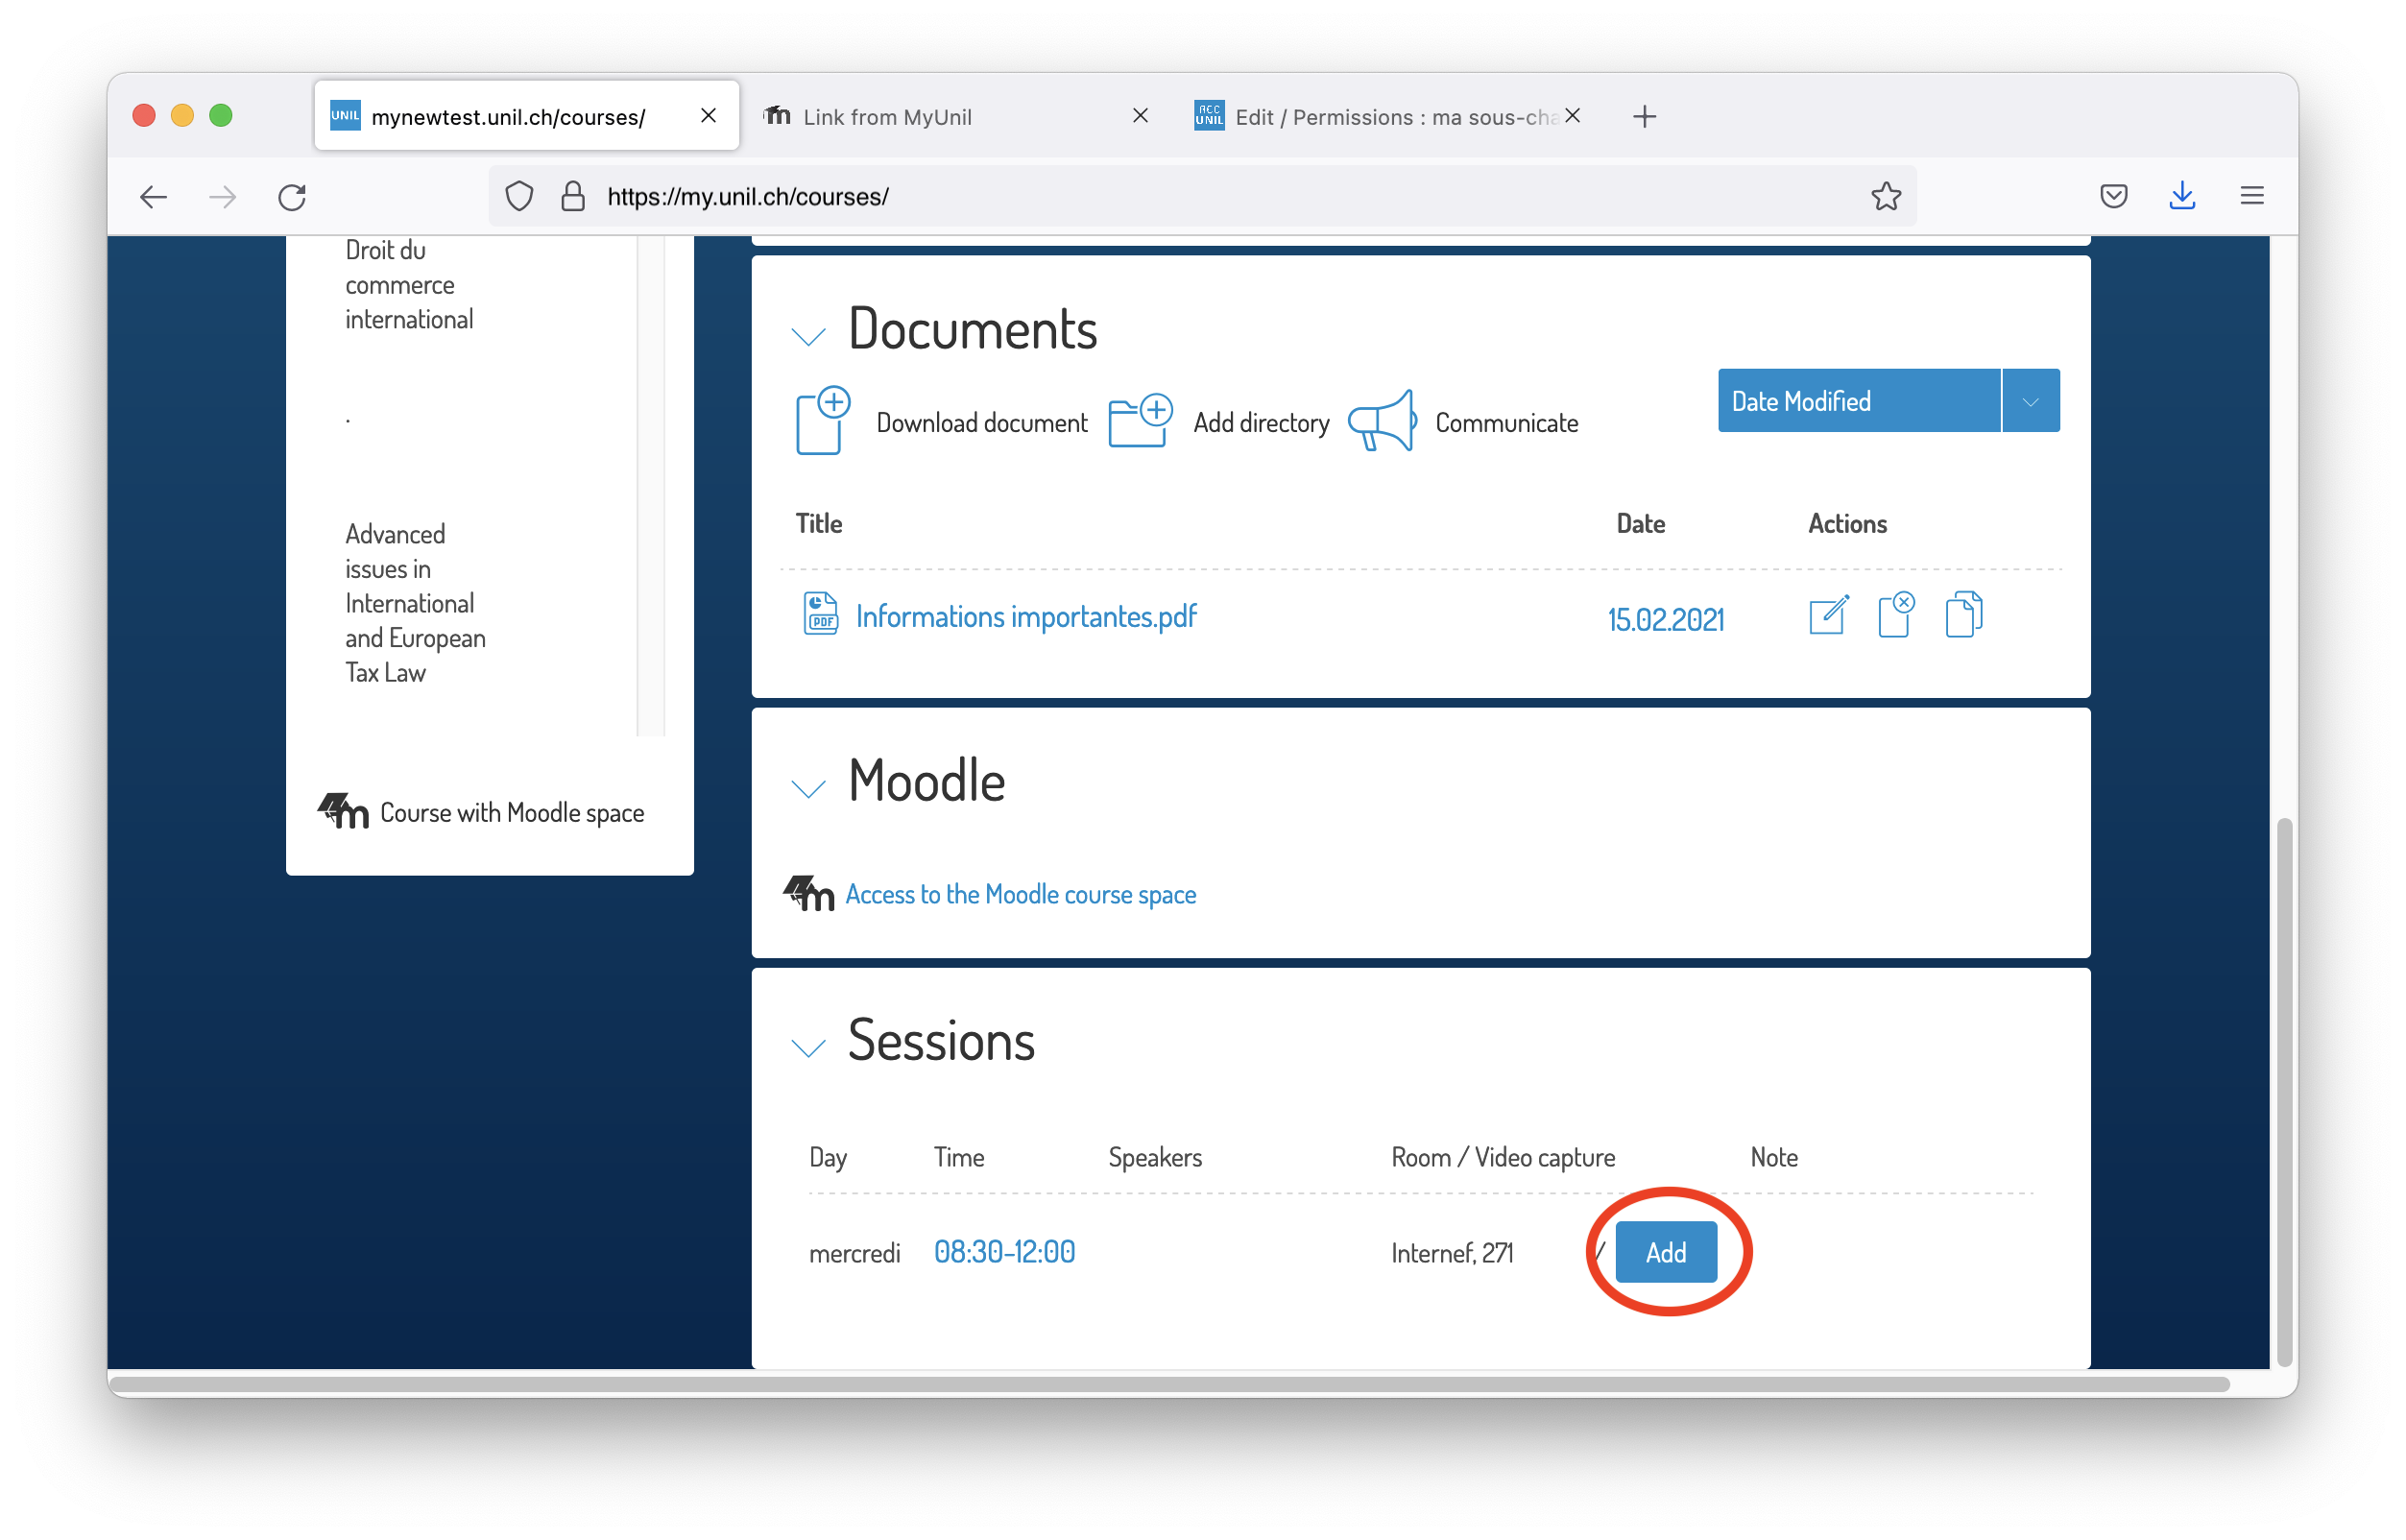Reload the current page
Screen dimensions: 2406x1540
[292, 197]
